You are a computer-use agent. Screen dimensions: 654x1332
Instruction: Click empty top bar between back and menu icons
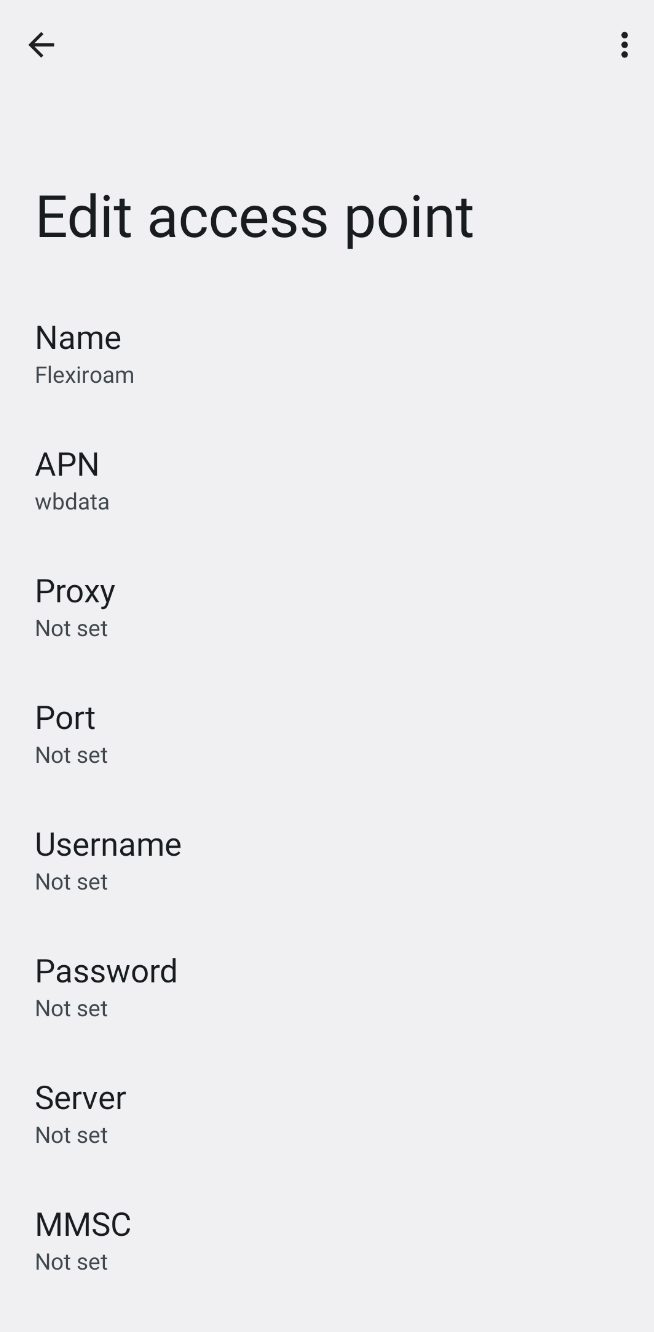pos(330,45)
